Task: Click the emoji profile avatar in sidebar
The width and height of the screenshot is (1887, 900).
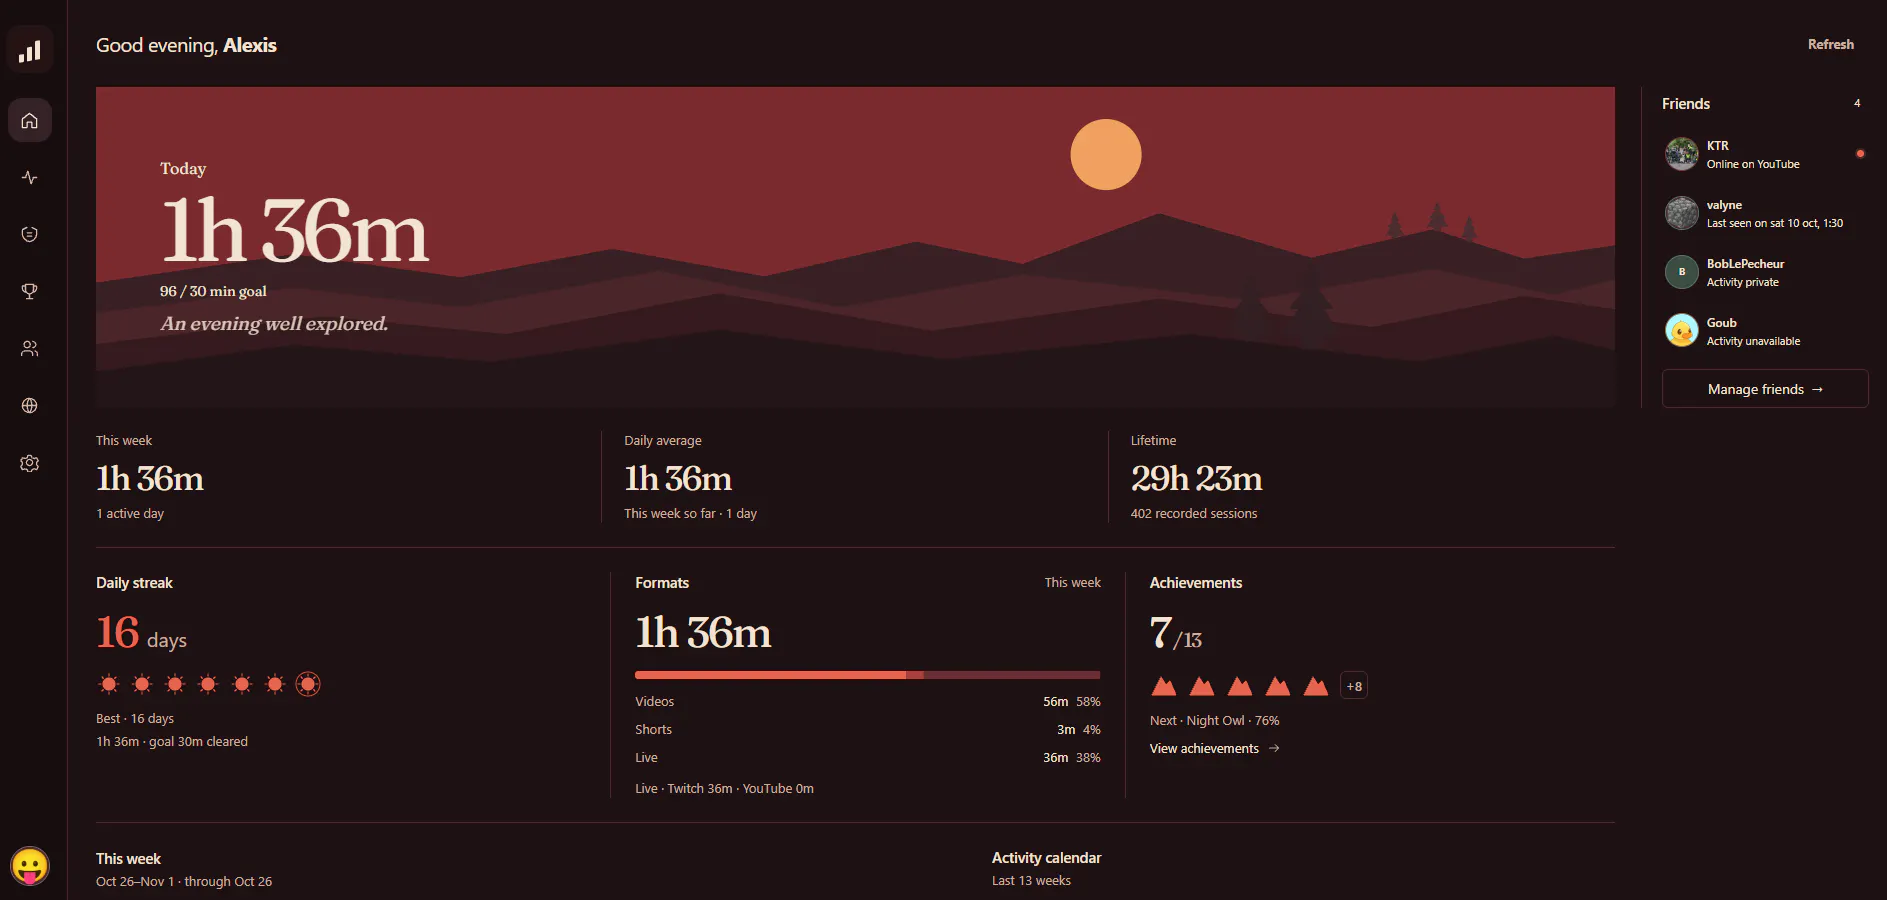Action: click(x=30, y=866)
